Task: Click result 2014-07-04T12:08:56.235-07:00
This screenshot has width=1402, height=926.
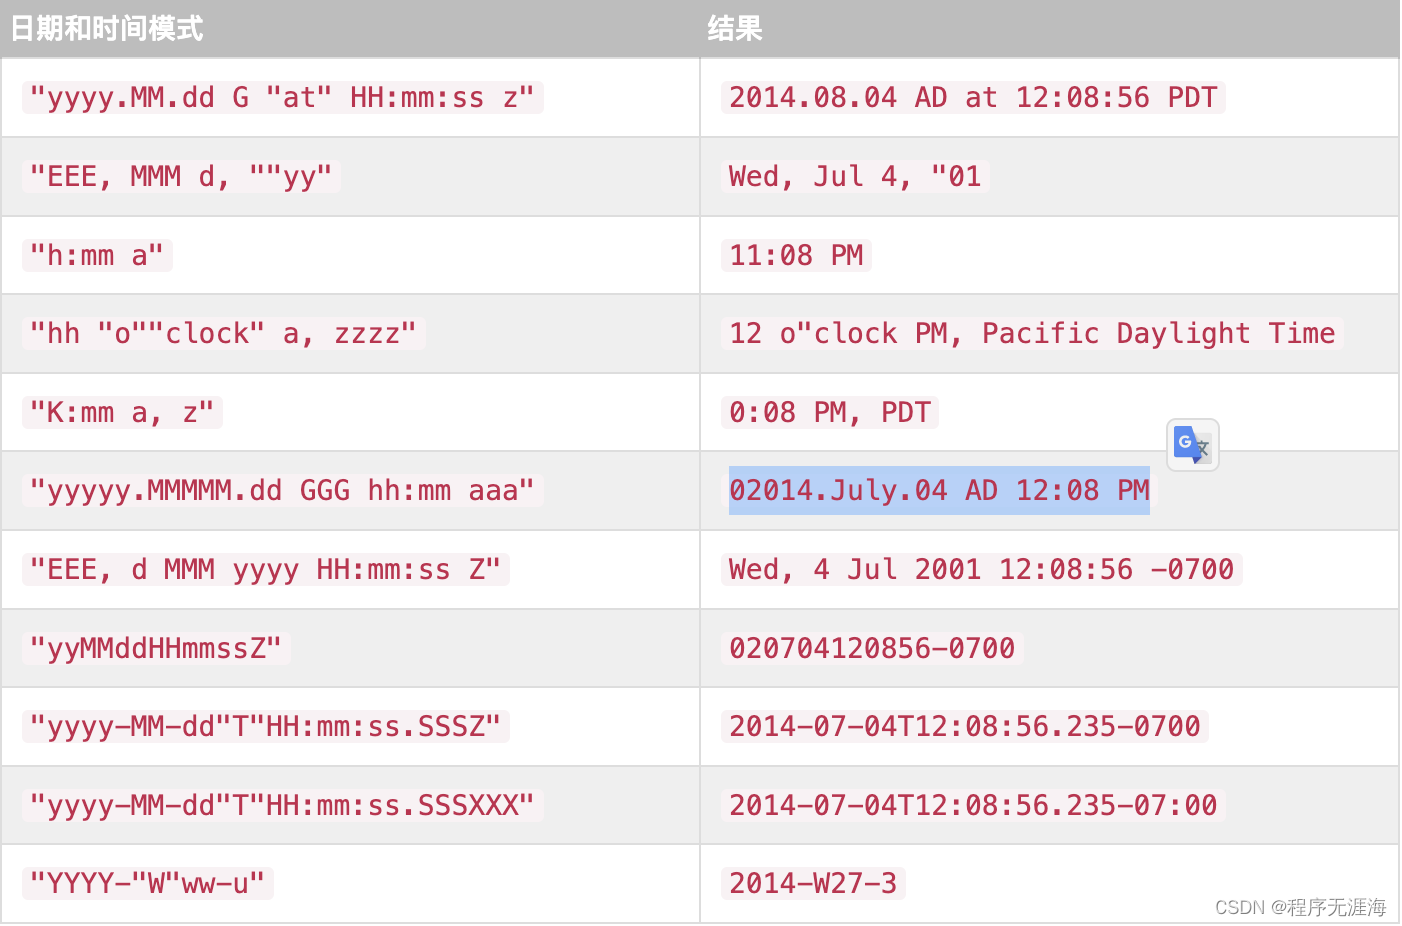Action: pos(973,805)
